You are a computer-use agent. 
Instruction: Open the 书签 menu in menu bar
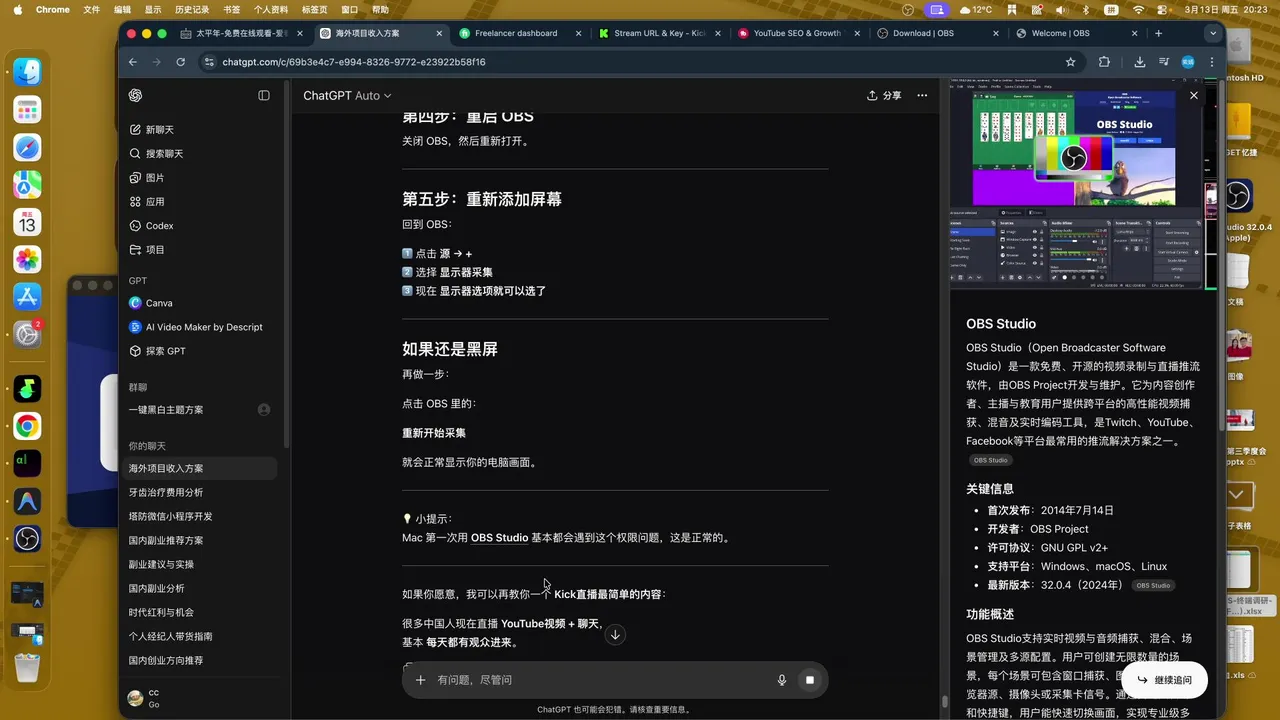tap(231, 9)
